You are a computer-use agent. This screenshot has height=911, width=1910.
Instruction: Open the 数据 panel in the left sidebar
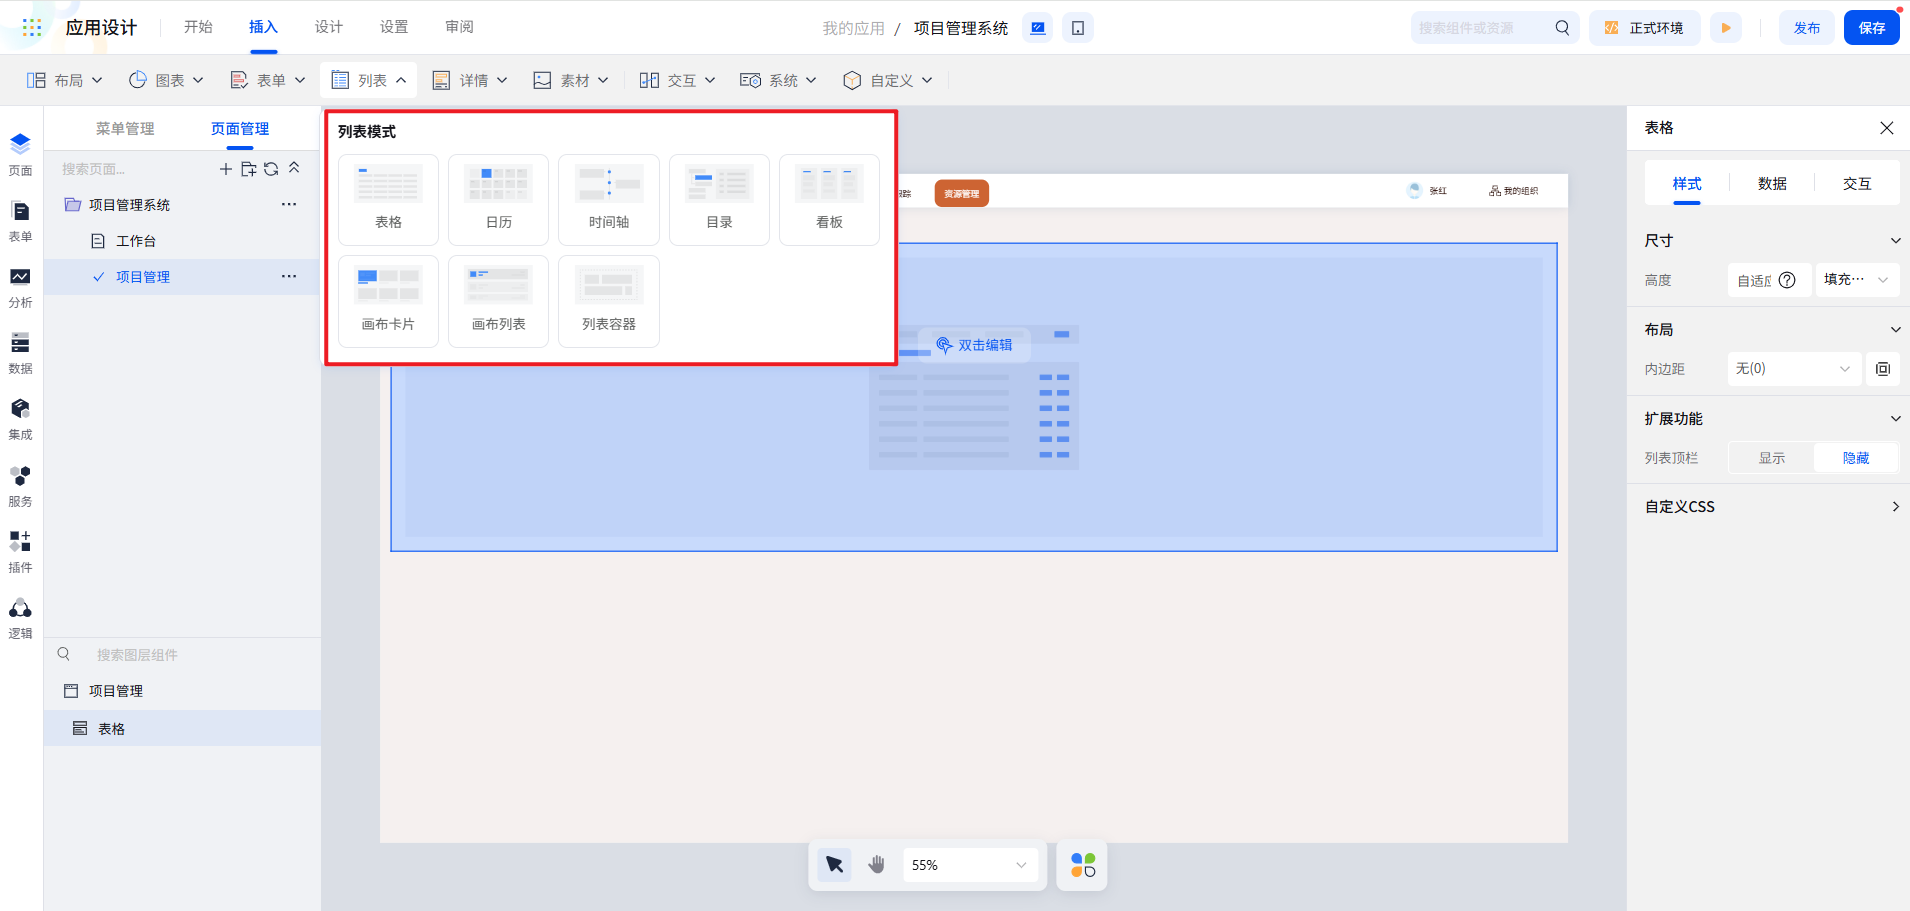click(19, 352)
